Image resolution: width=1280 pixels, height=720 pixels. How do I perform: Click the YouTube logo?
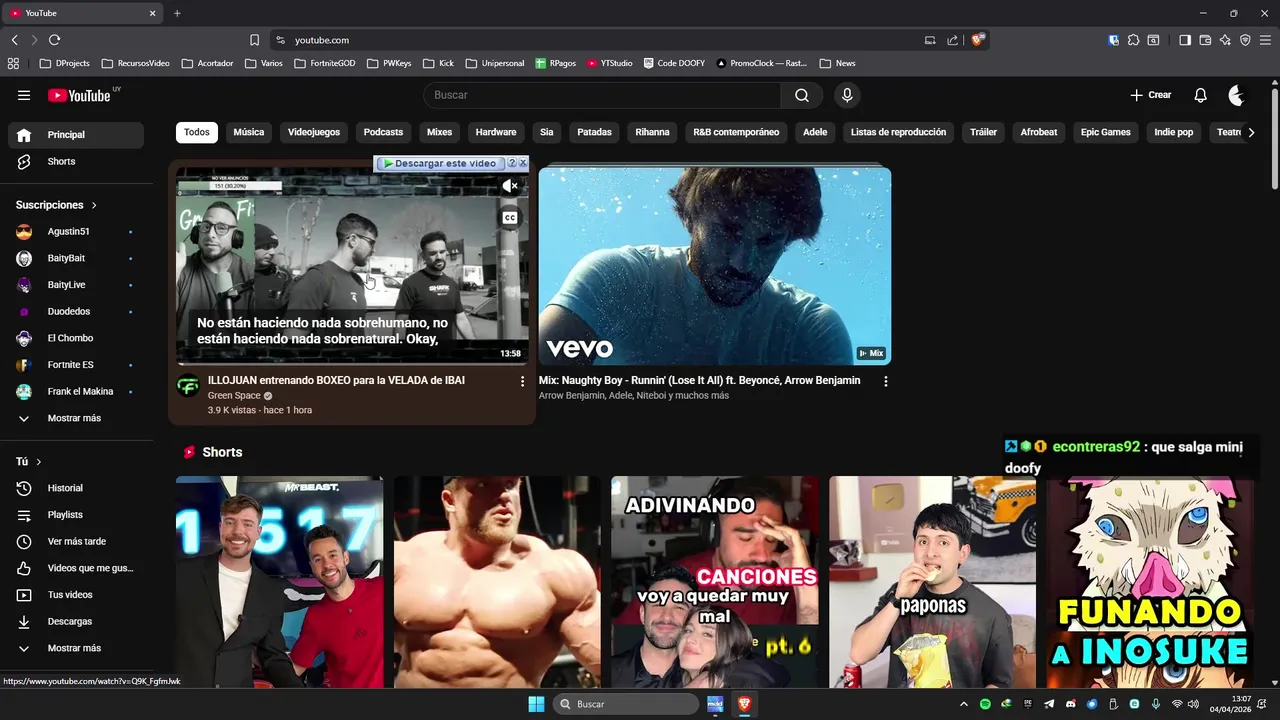point(79,95)
